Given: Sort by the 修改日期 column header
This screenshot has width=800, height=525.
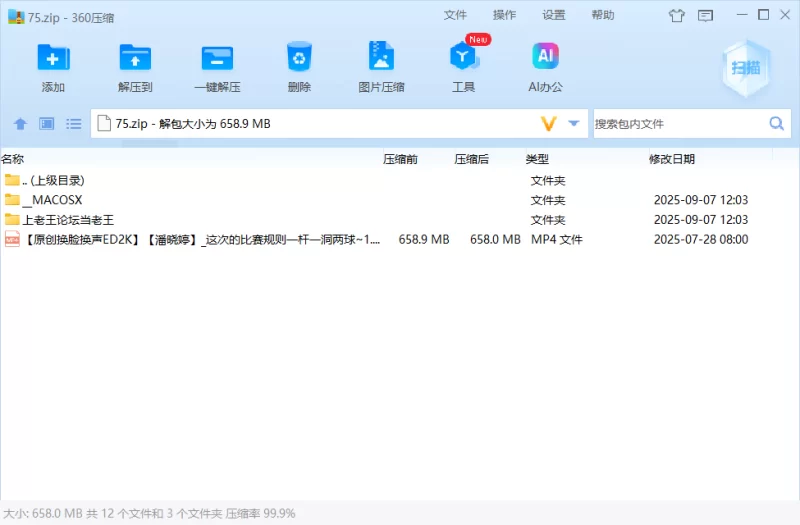Looking at the screenshot, I should point(672,159).
